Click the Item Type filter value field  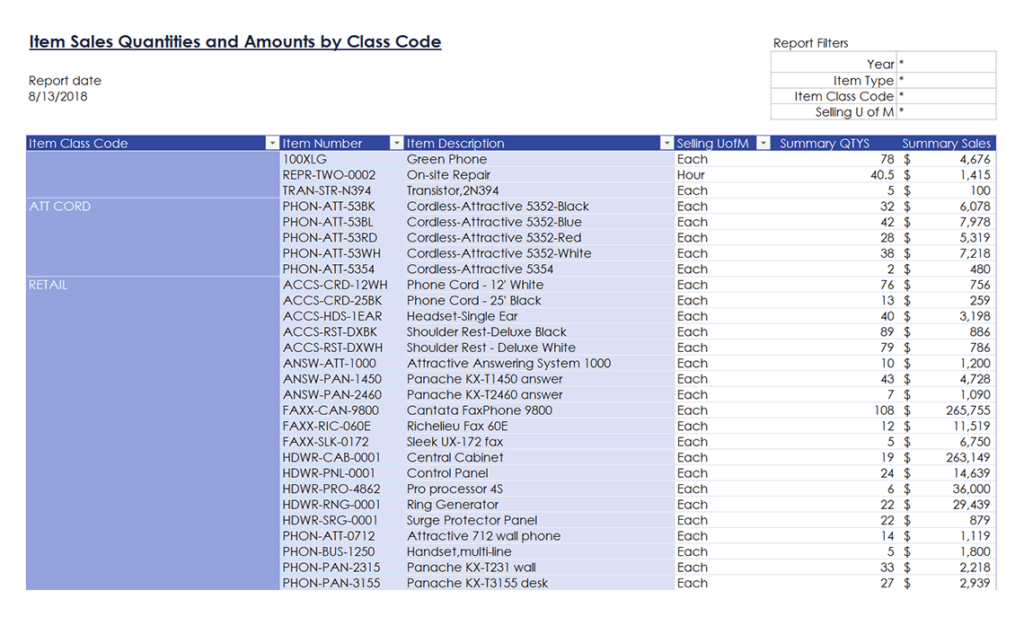[945, 80]
